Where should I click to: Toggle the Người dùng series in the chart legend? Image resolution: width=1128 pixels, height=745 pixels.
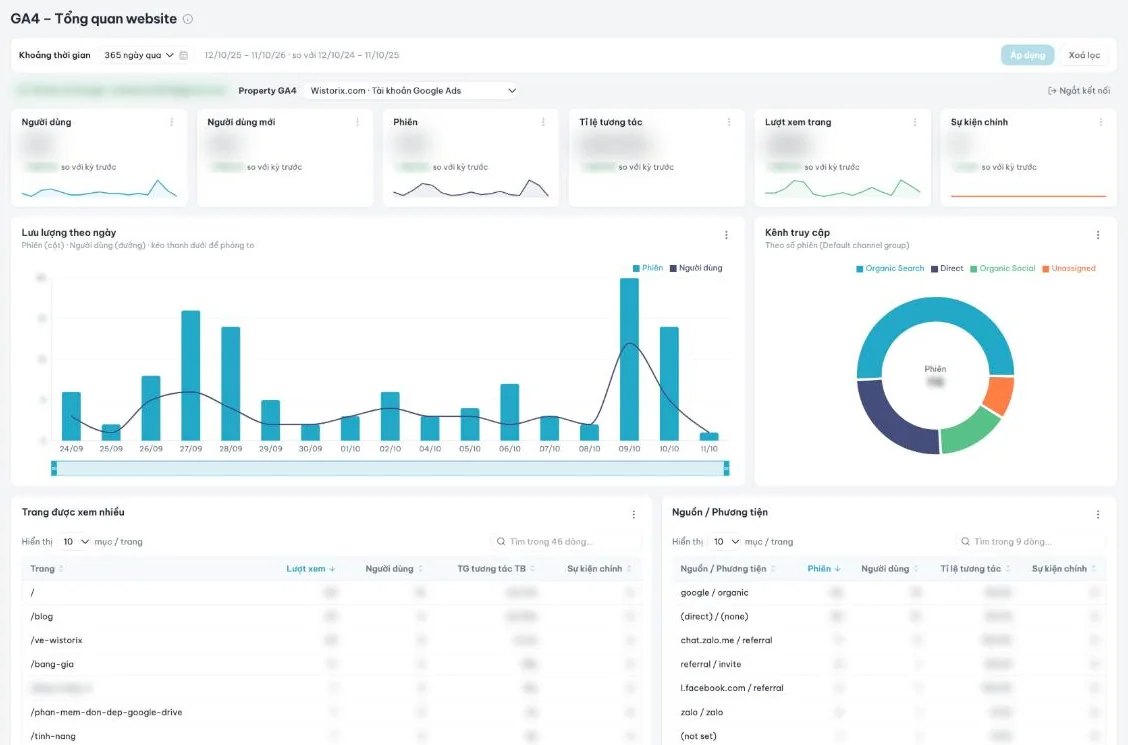point(696,268)
